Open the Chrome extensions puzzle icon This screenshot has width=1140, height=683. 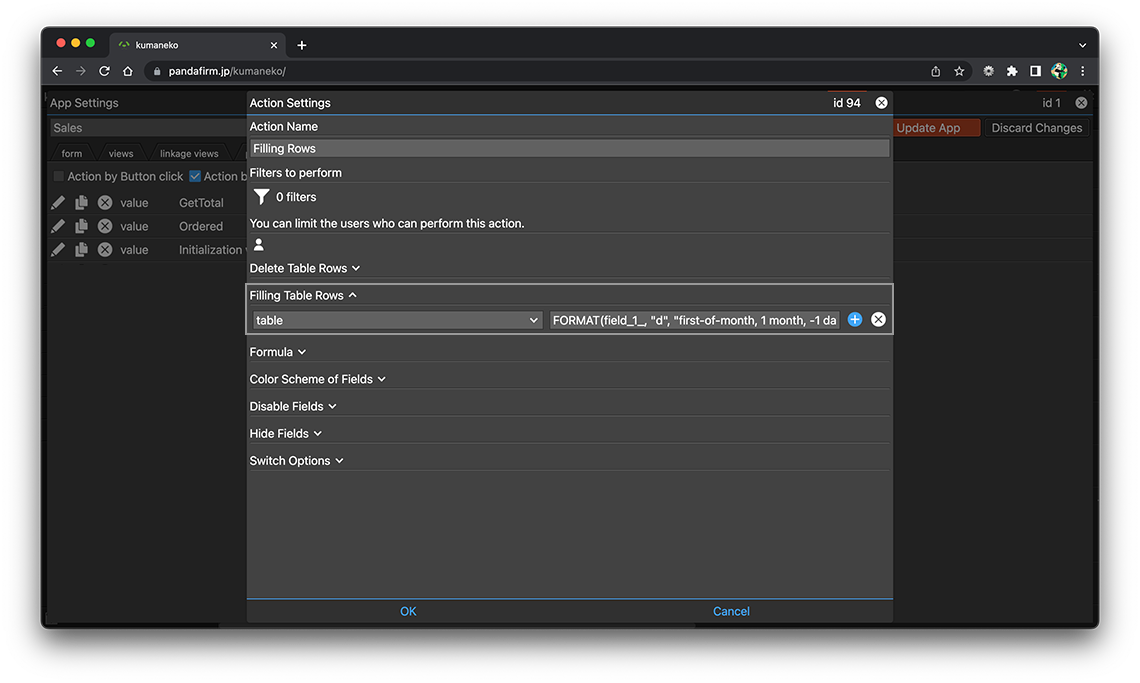[1012, 71]
